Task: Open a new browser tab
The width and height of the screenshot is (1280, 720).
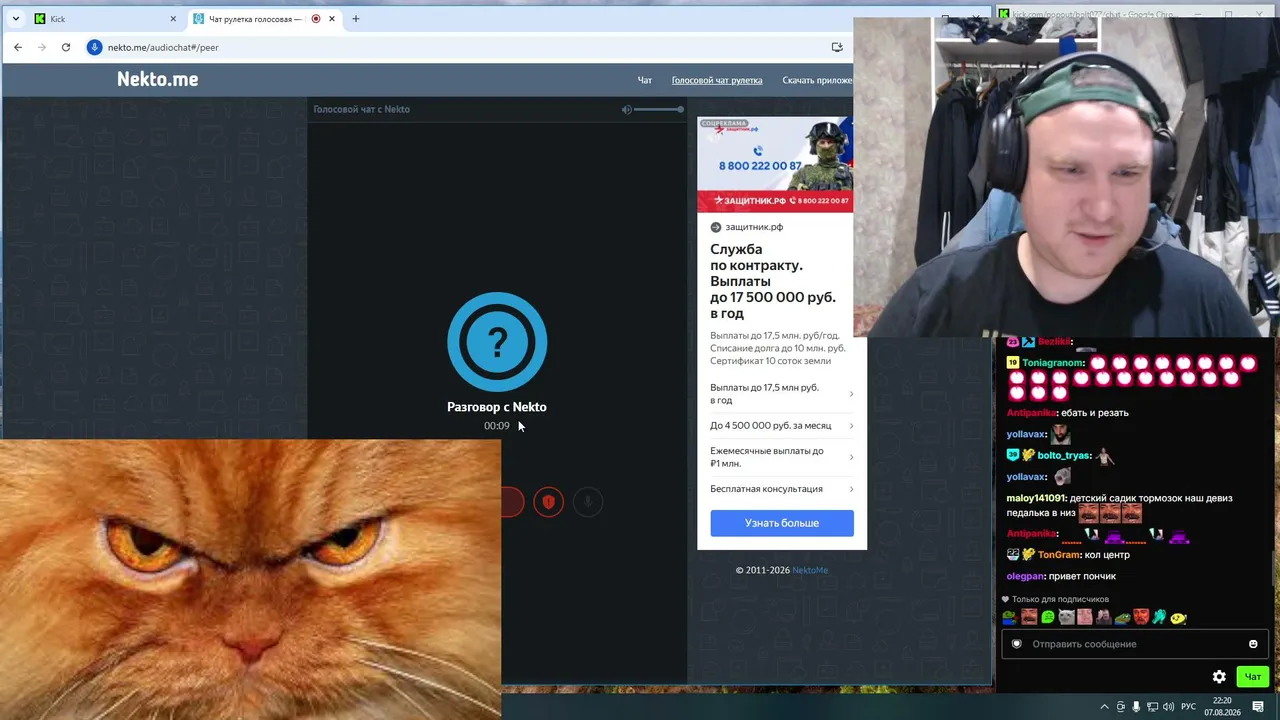Action: [356, 19]
